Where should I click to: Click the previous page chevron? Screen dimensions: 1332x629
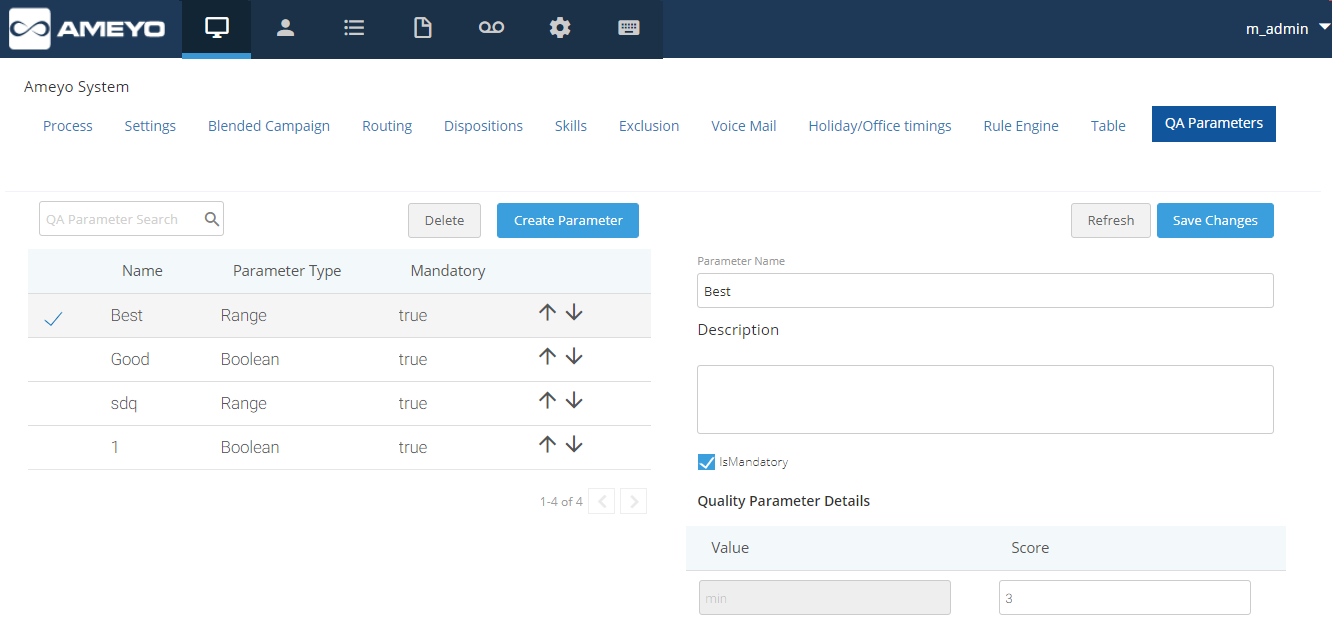(x=601, y=500)
